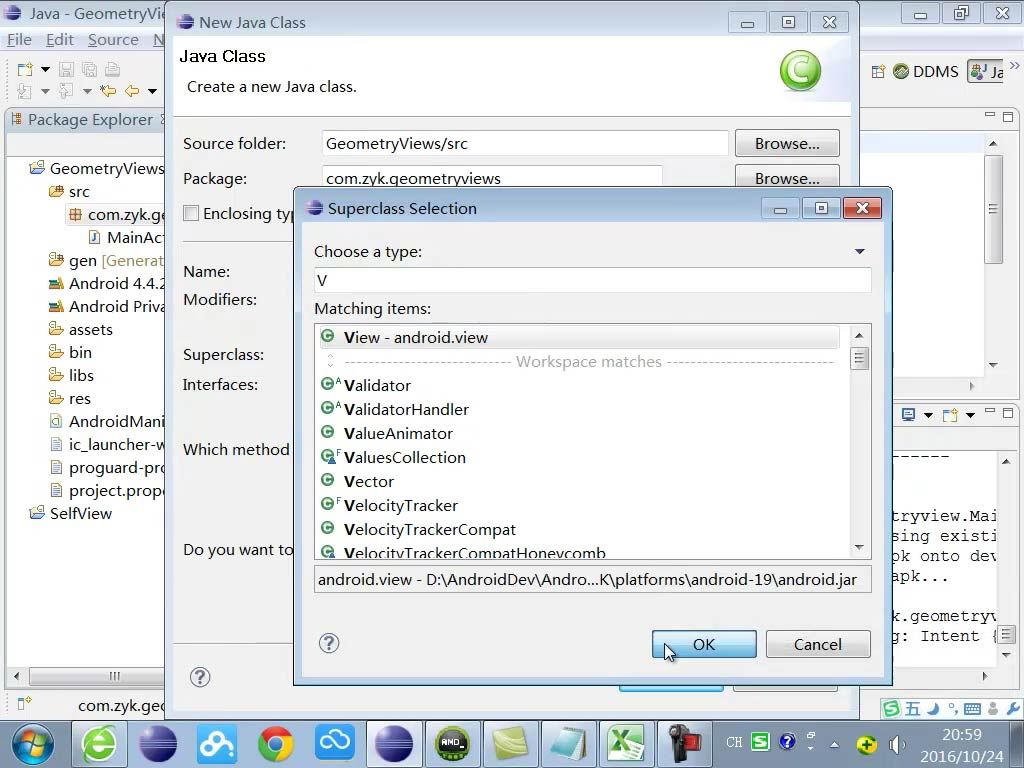Open the Windows Start menu
1024x768 pixels.
click(32, 744)
